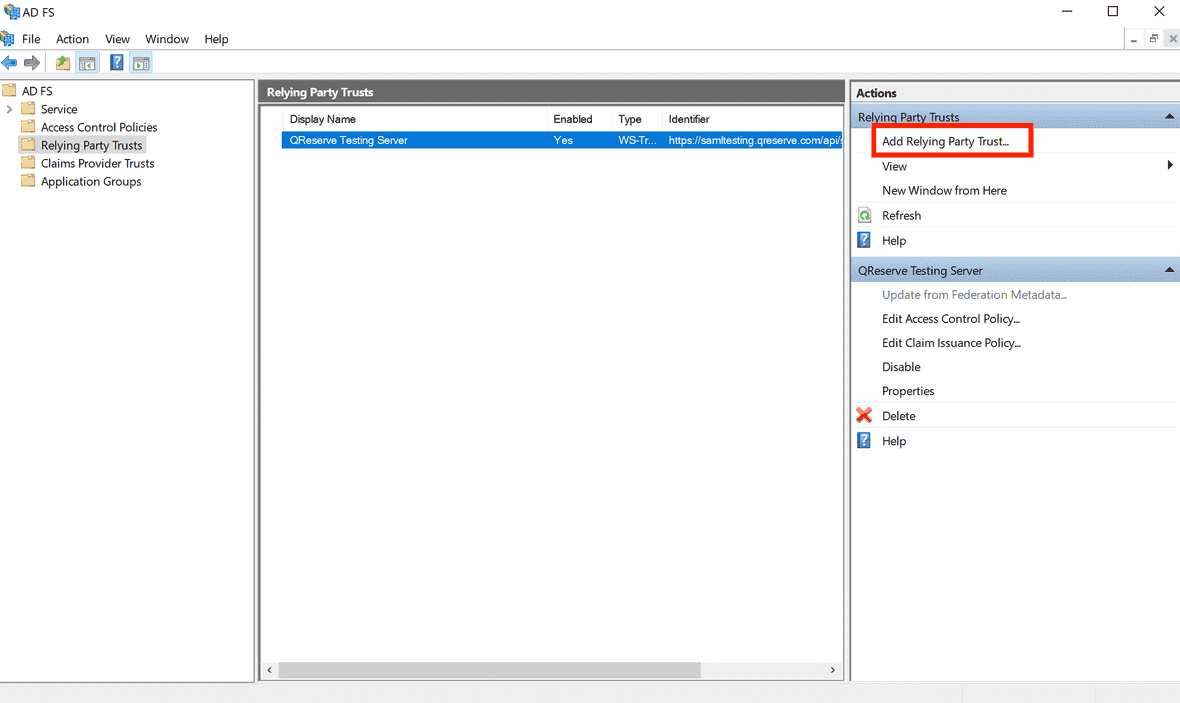This screenshot has height=703, width=1180.
Task: Click the blue Help icon in the toolbar
Action: (116, 63)
